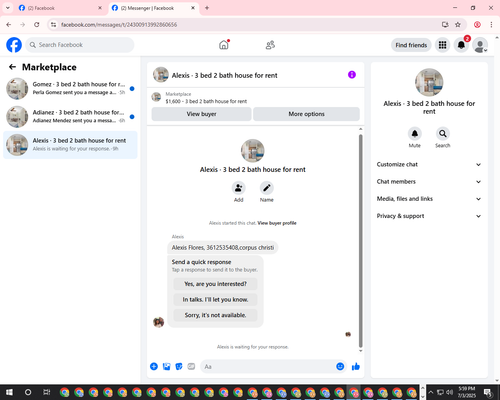
Task: Click the More options button
Action: (306, 114)
